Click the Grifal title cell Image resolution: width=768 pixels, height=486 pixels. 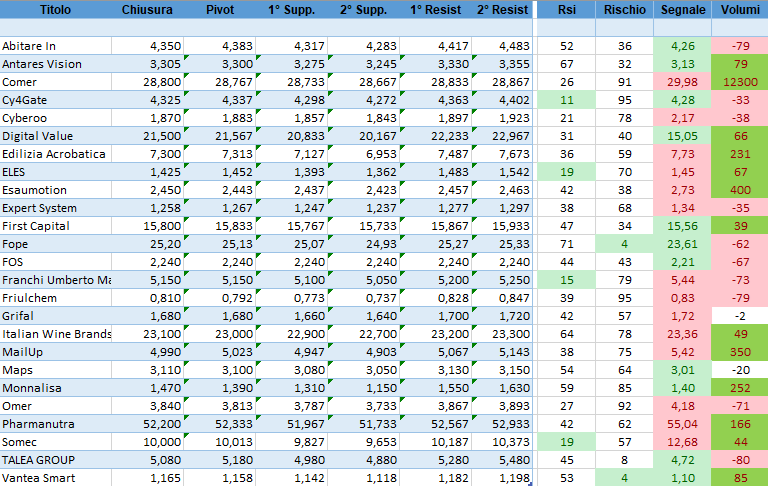click(55, 316)
